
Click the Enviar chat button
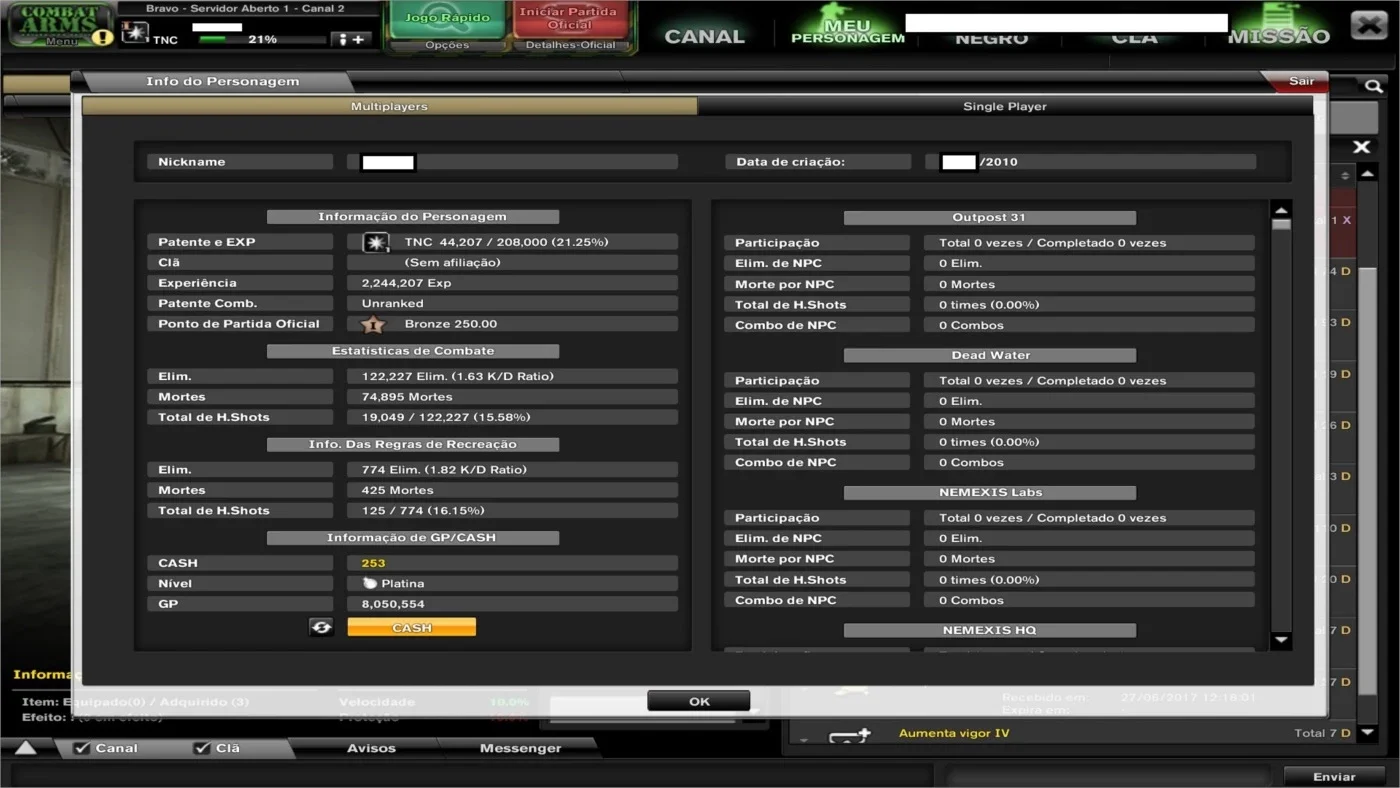point(1334,776)
